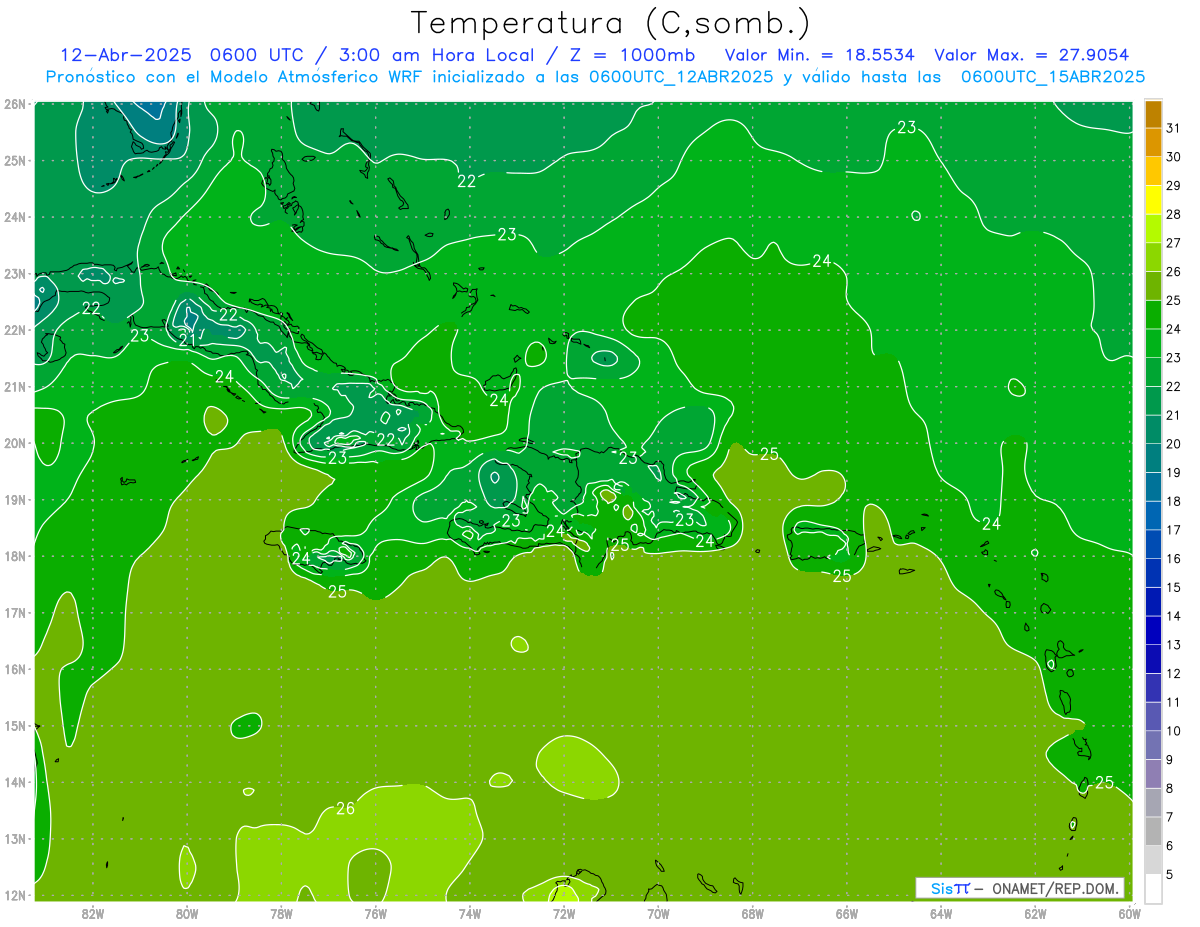Click the 21N latitude axis label
The image size is (1200, 927).
(x=14, y=386)
